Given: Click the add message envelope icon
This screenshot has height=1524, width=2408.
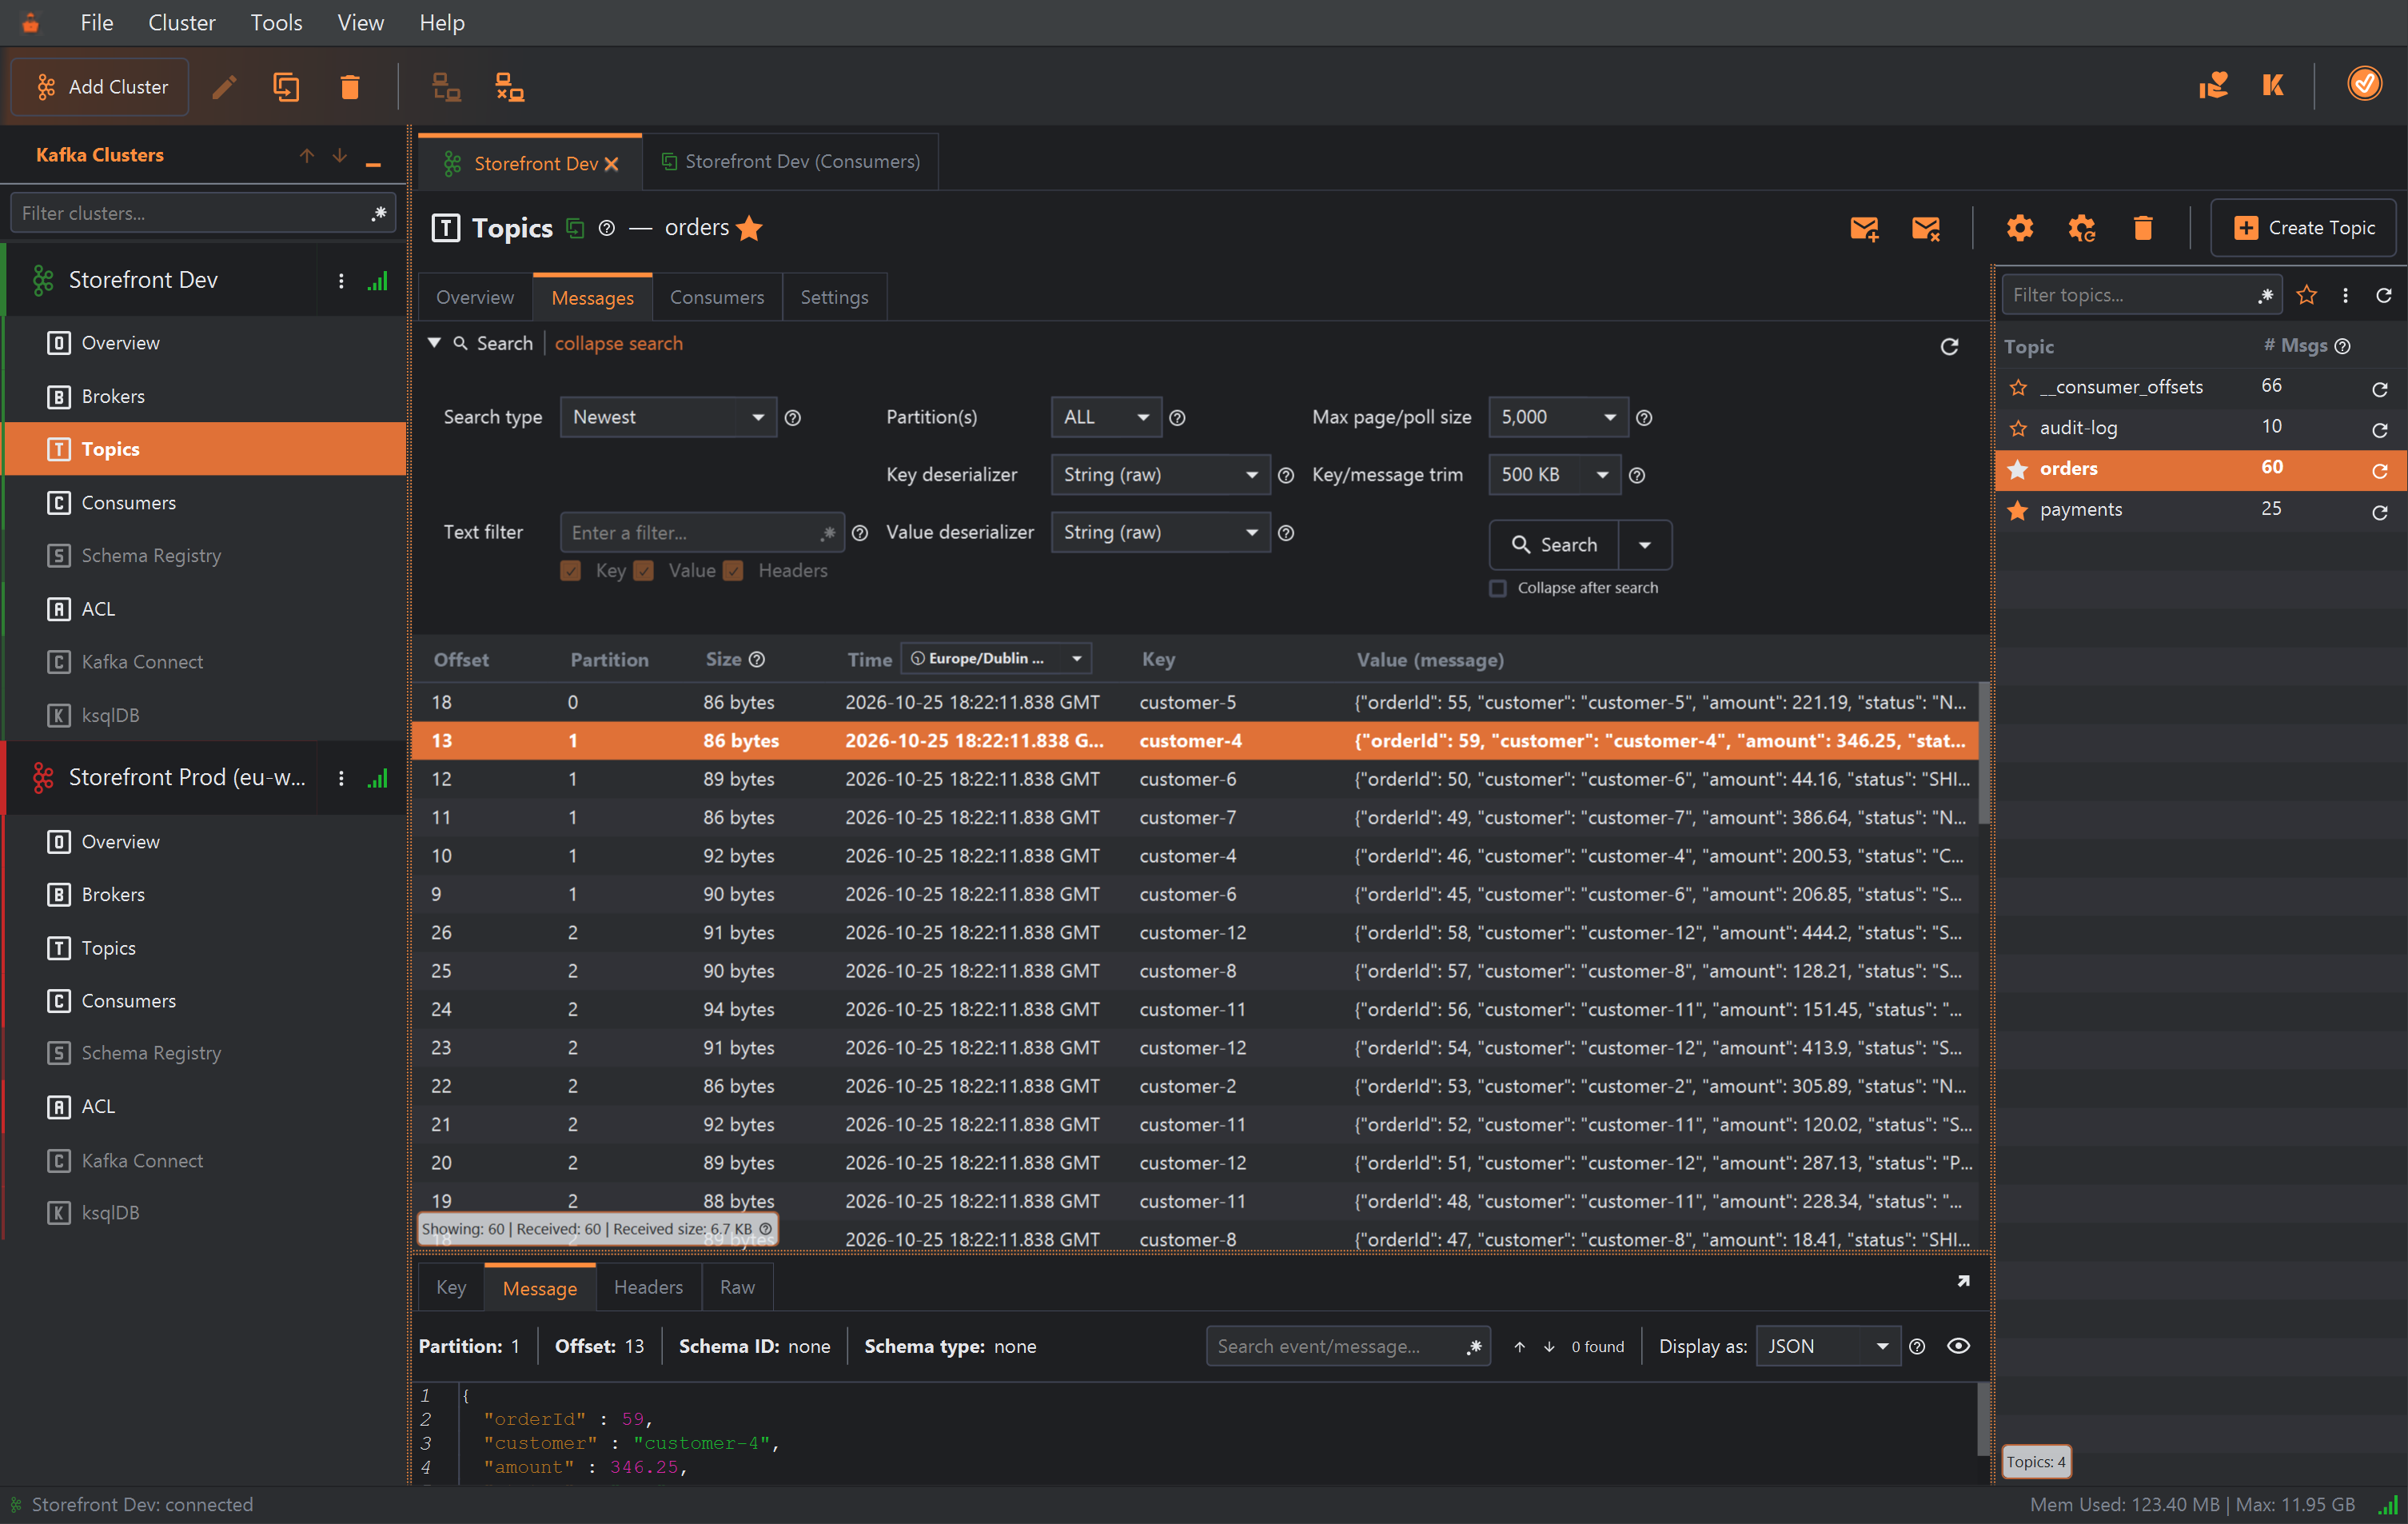Looking at the screenshot, I should 1864,228.
